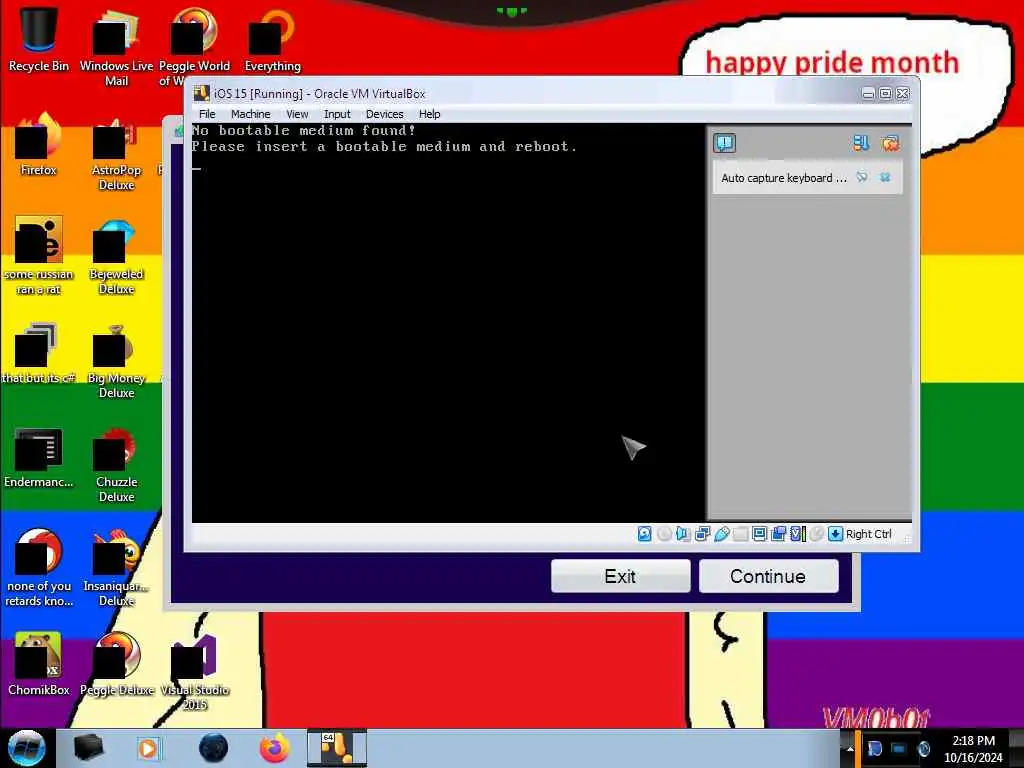The width and height of the screenshot is (1024, 768).
Task: Click inside the VM black console screen
Action: 448,323
